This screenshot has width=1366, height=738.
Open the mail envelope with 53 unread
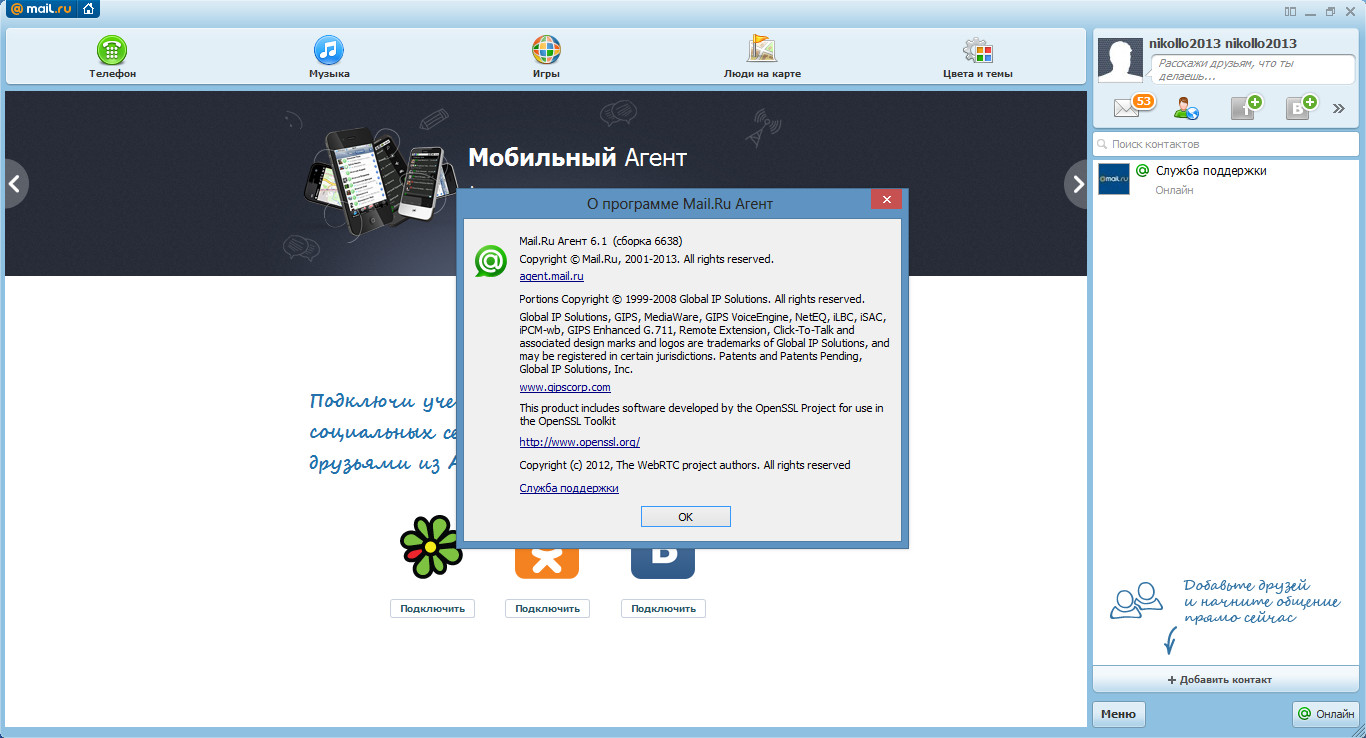[1134, 107]
